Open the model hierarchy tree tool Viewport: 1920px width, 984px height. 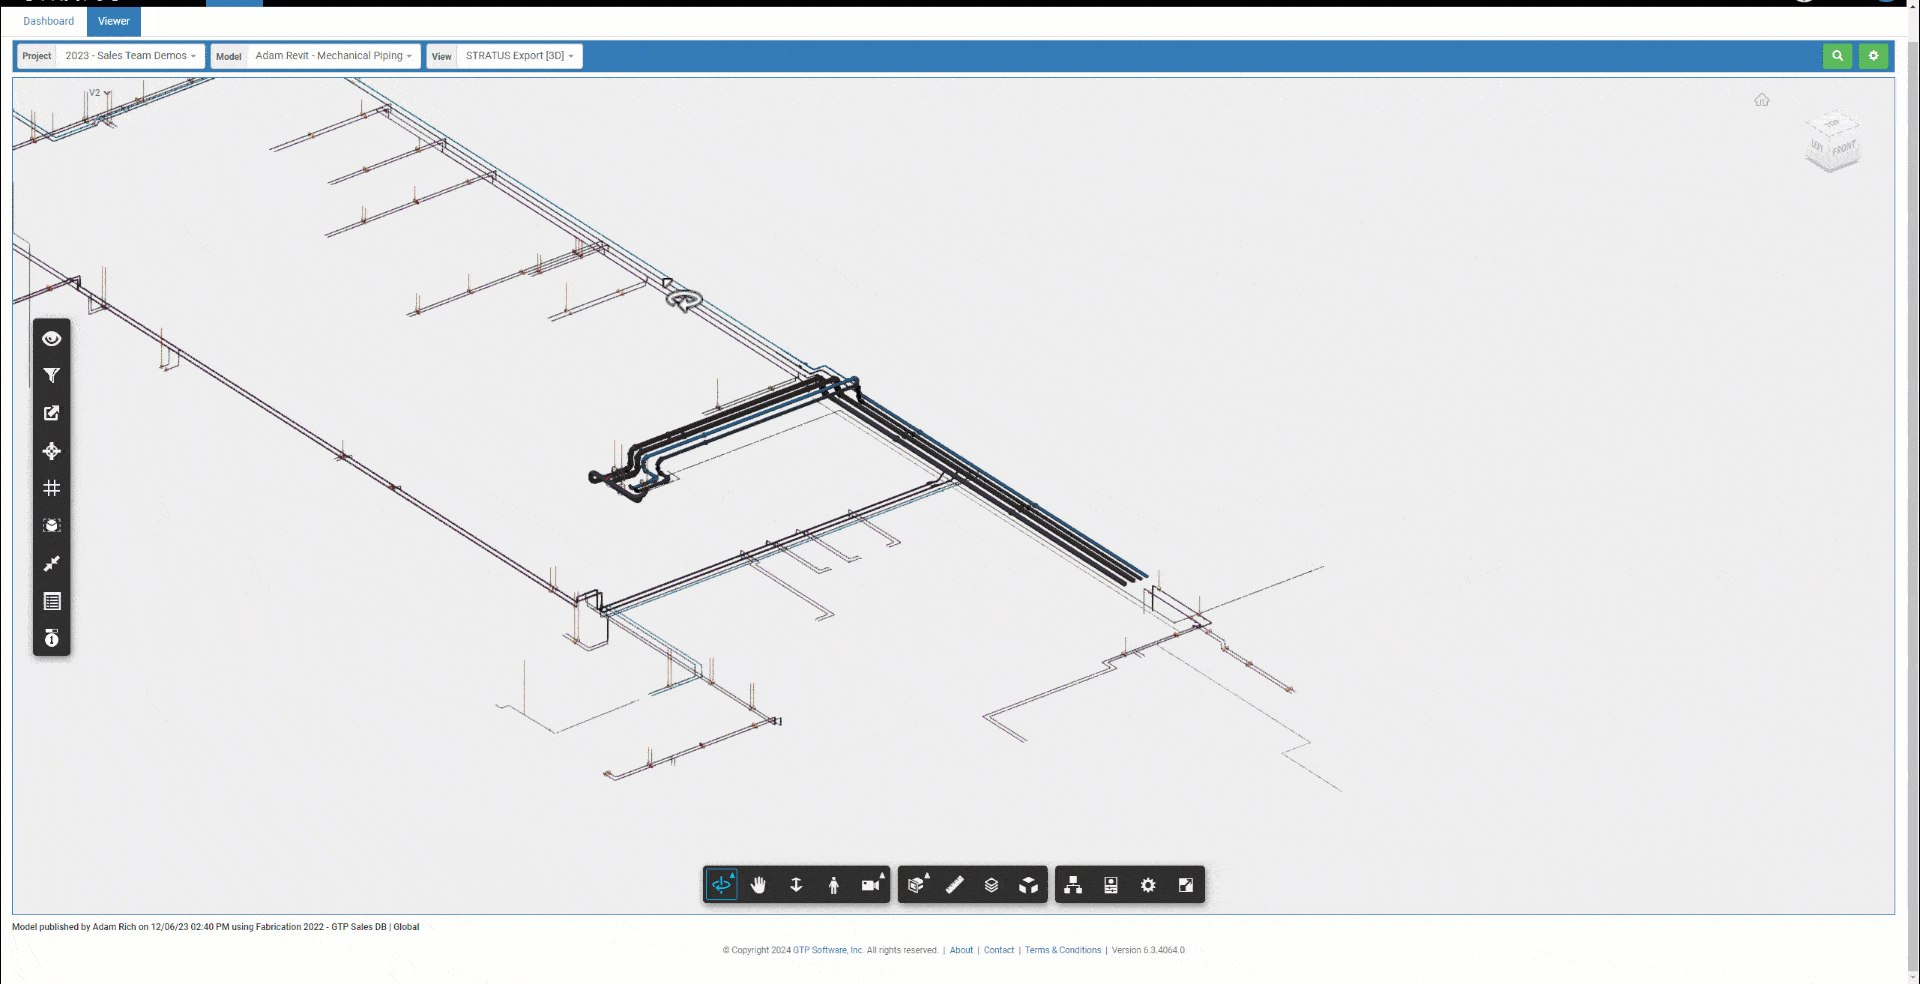coord(1072,885)
